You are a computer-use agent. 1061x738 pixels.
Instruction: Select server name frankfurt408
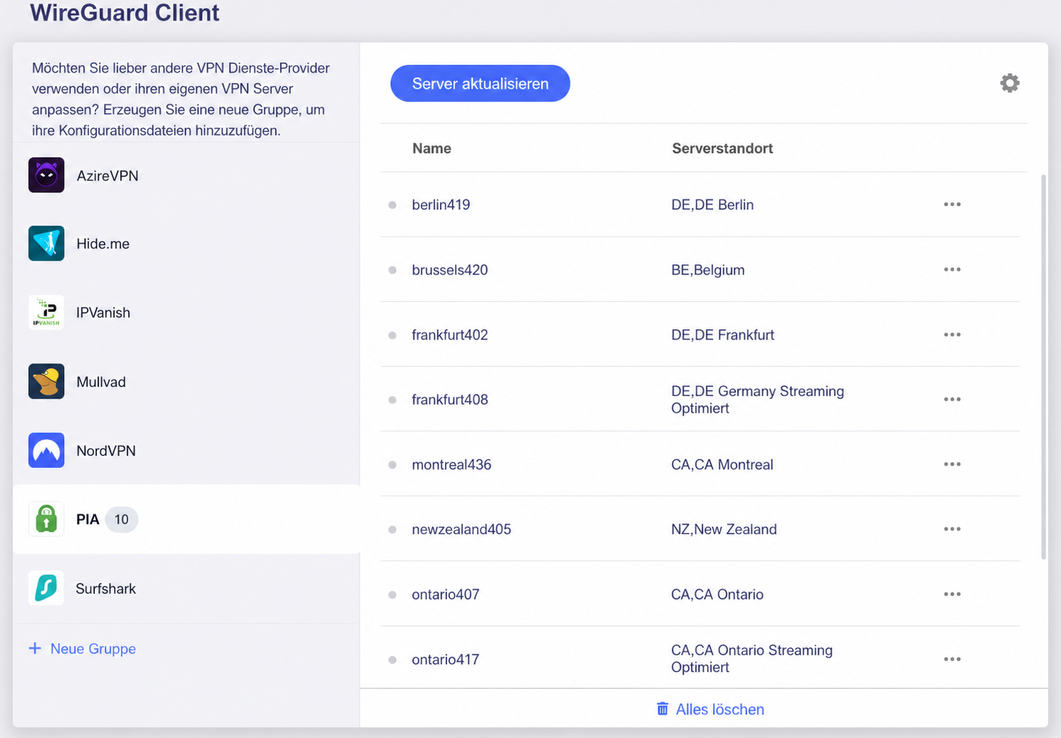pyautogui.click(x=449, y=399)
